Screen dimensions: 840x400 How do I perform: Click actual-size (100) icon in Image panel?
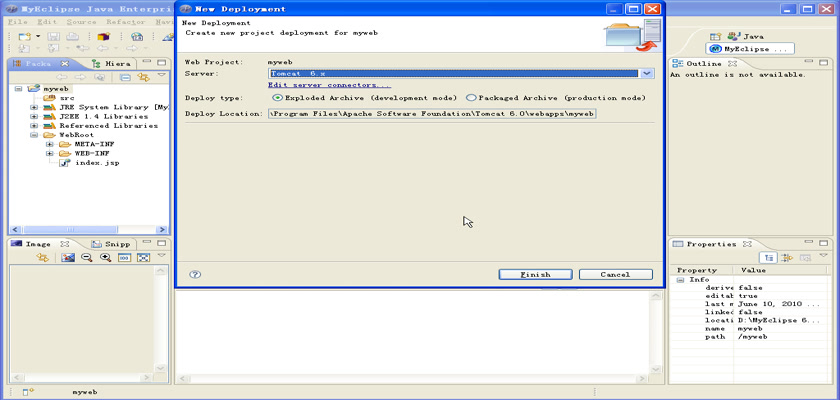124,258
